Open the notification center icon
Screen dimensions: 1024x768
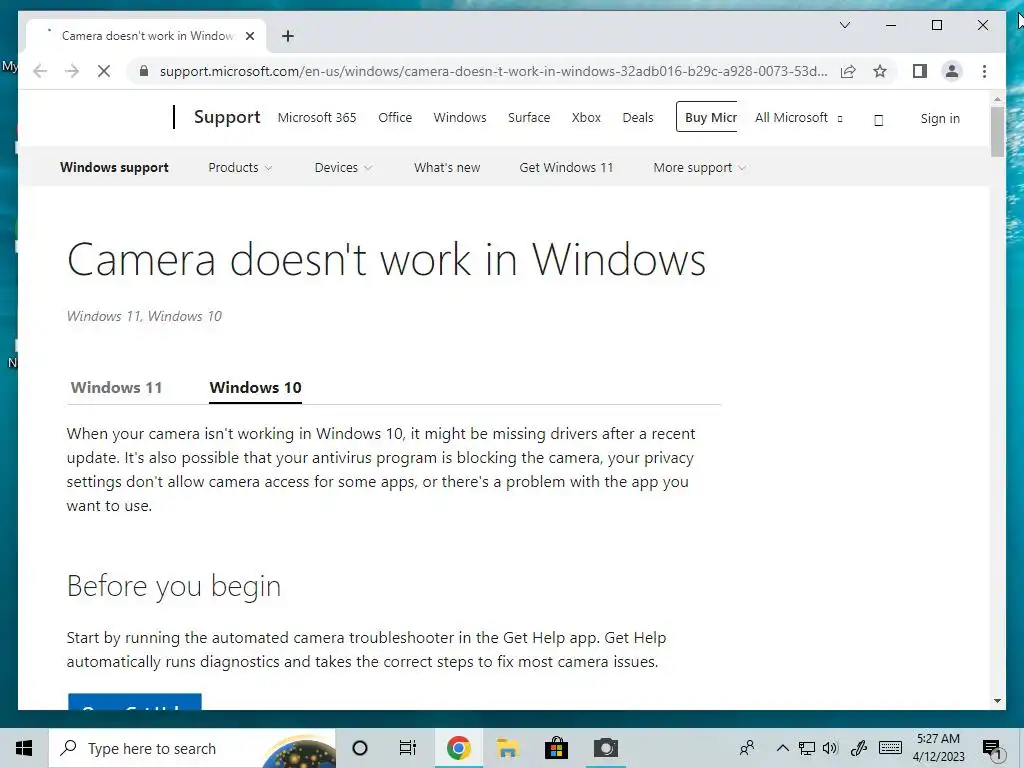point(991,750)
